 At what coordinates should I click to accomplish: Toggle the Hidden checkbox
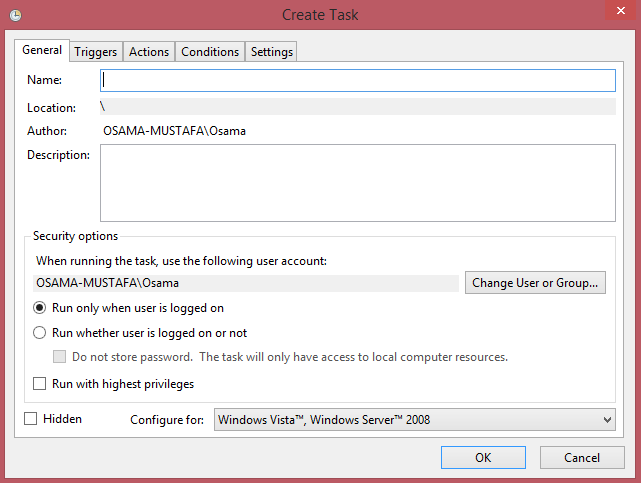[30, 419]
